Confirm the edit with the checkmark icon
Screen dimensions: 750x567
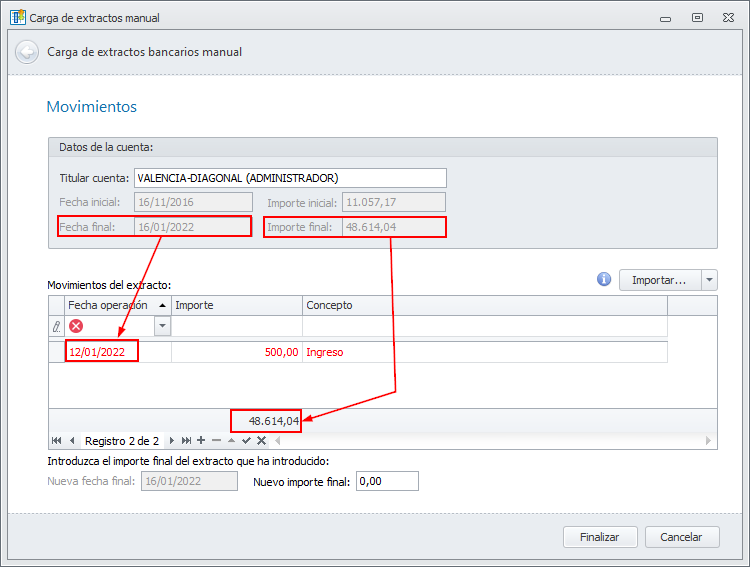[246, 440]
